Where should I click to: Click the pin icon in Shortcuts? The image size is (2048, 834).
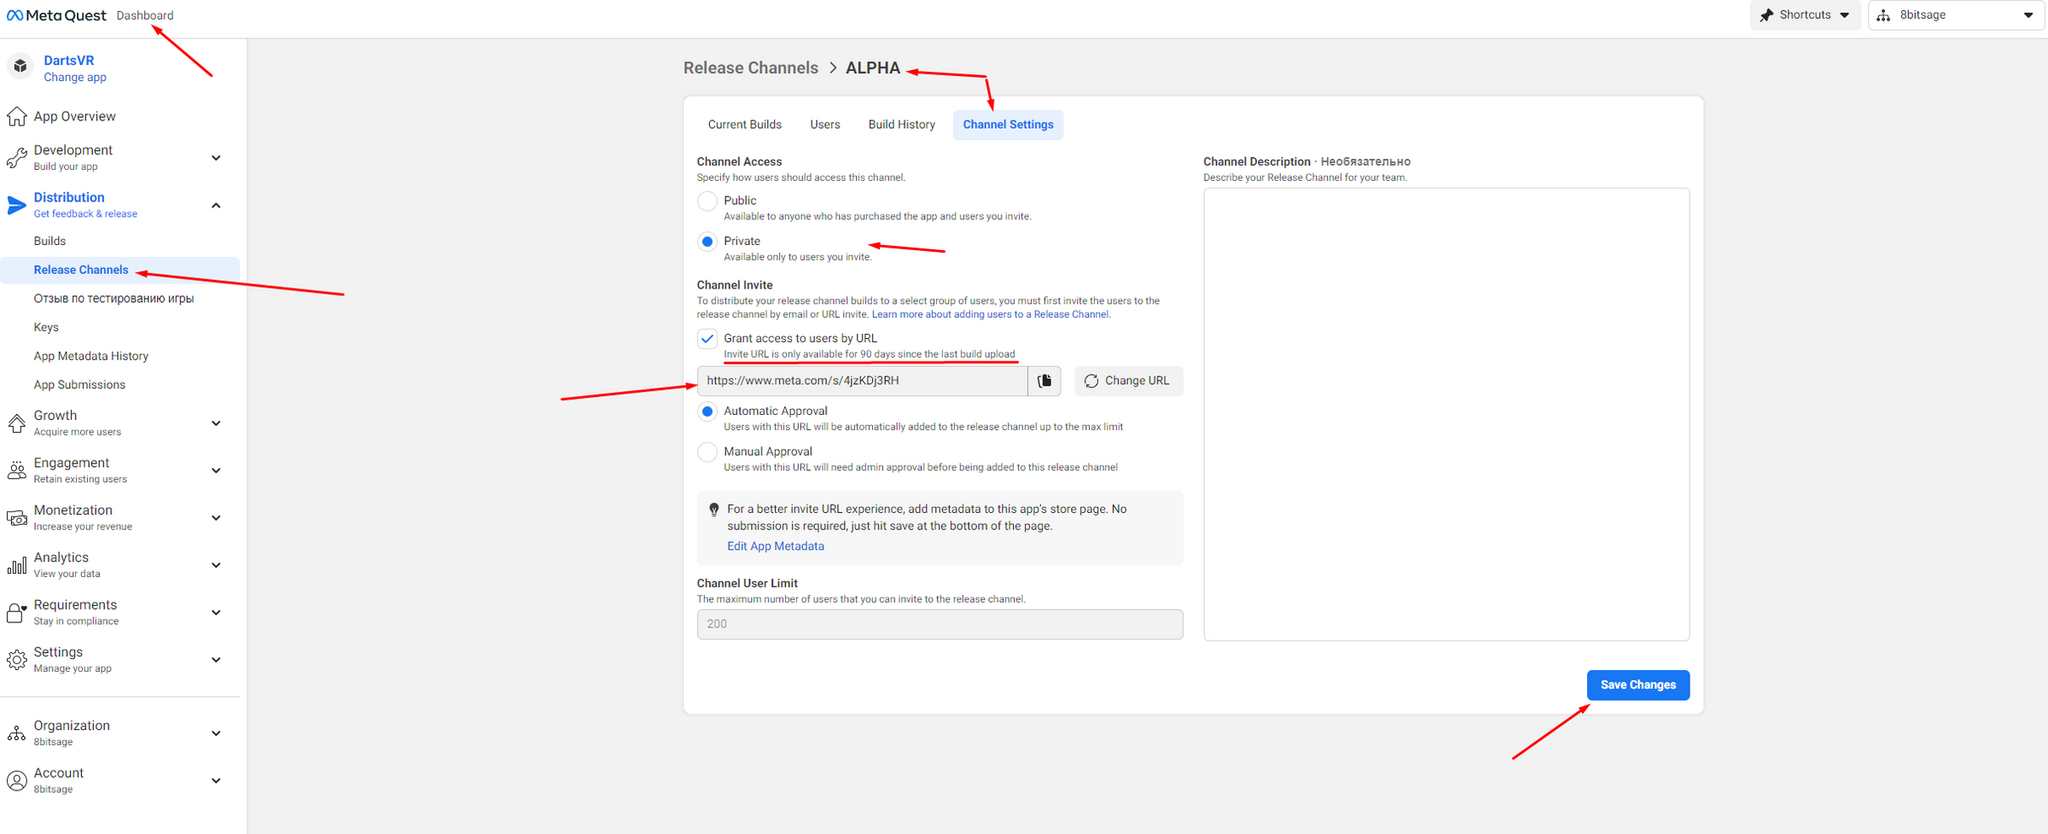(1766, 15)
